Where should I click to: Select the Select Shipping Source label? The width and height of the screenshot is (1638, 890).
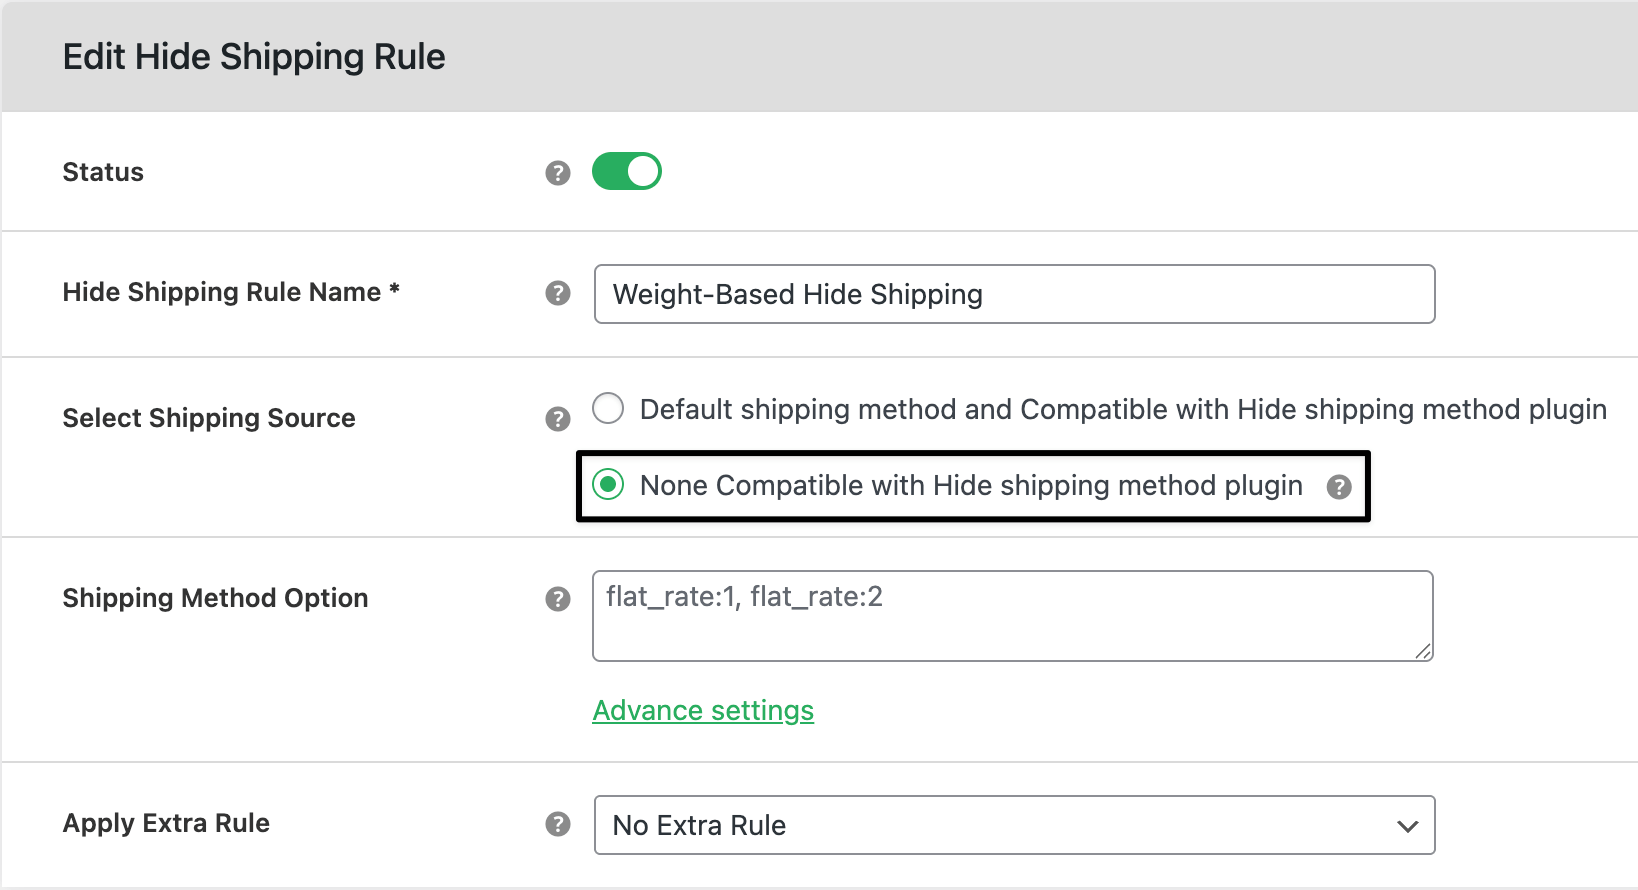(x=208, y=418)
